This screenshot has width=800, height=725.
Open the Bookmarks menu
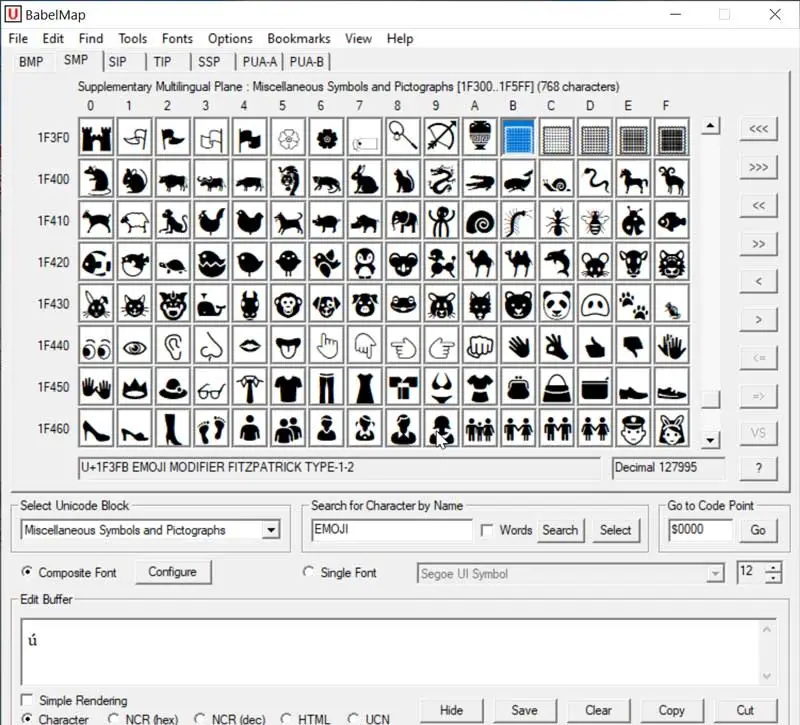298,38
